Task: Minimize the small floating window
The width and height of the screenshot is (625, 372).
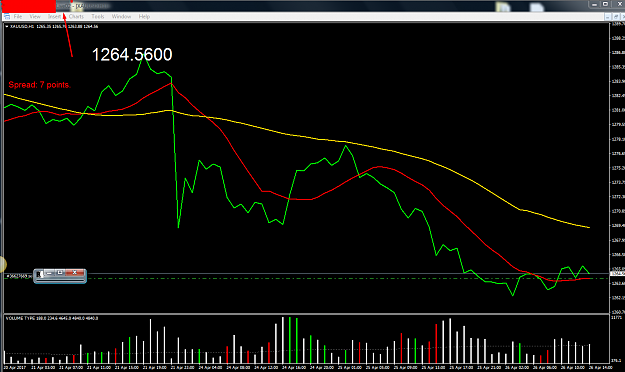Action: click(x=49, y=273)
